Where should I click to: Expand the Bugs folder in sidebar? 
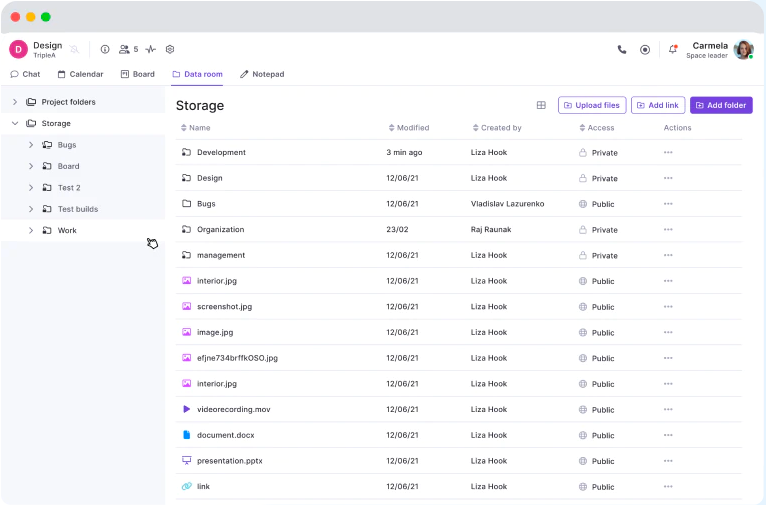pyautogui.click(x=31, y=145)
